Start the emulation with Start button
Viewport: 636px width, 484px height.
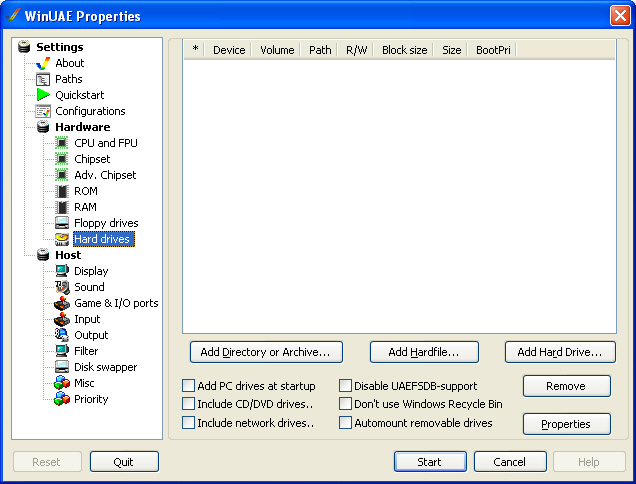pos(430,462)
